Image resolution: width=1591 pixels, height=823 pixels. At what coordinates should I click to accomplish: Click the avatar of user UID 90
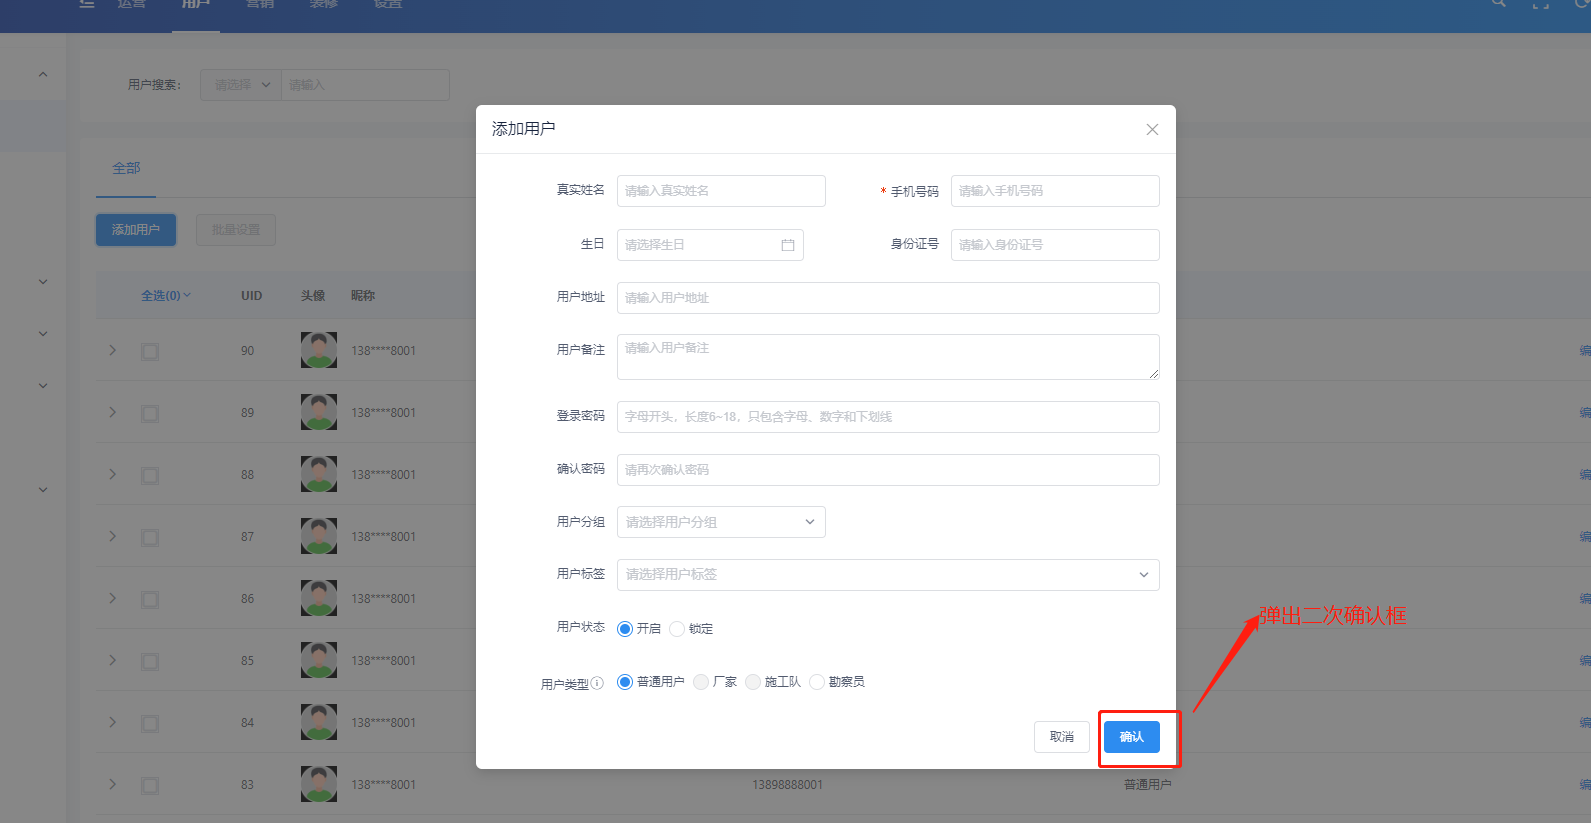point(319,351)
